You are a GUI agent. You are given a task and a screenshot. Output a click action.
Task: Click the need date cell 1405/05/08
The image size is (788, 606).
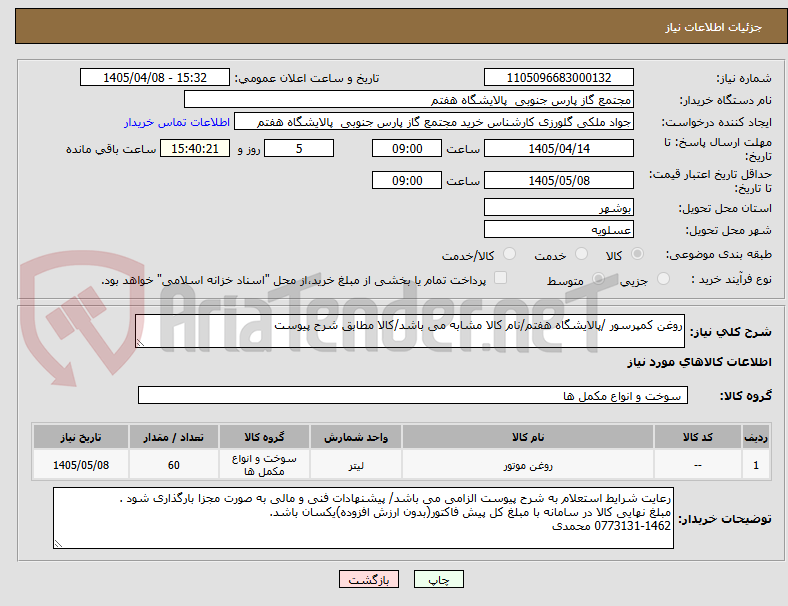pyautogui.click(x=81, y=465)
